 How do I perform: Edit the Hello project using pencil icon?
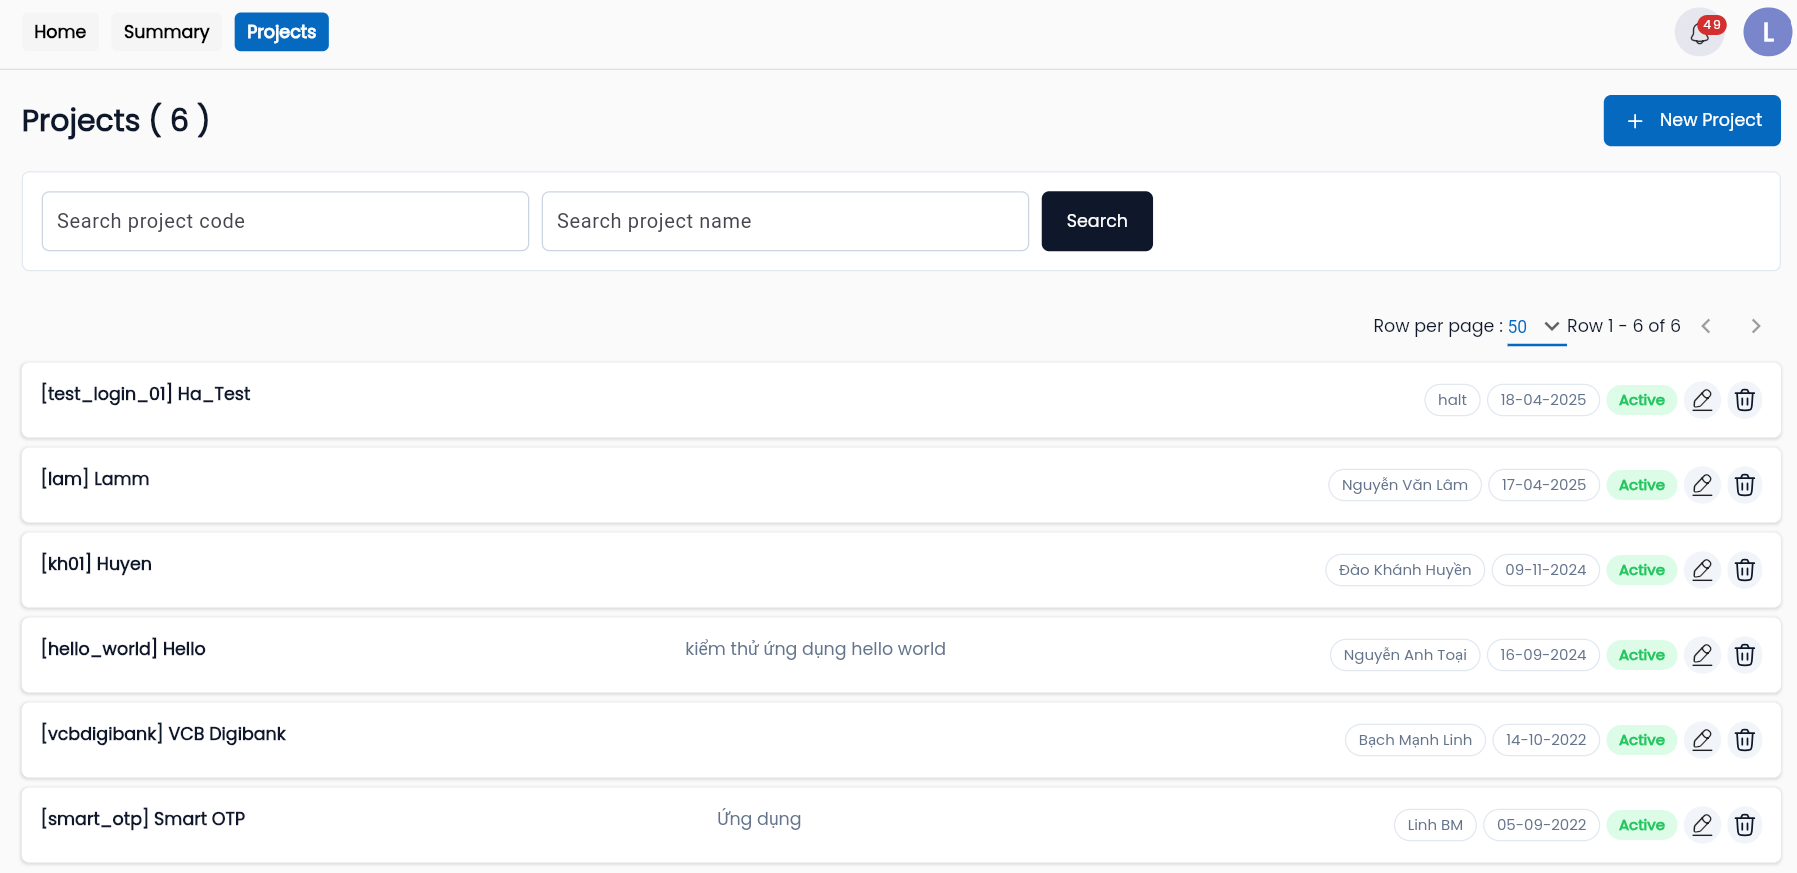point(1702,655)
